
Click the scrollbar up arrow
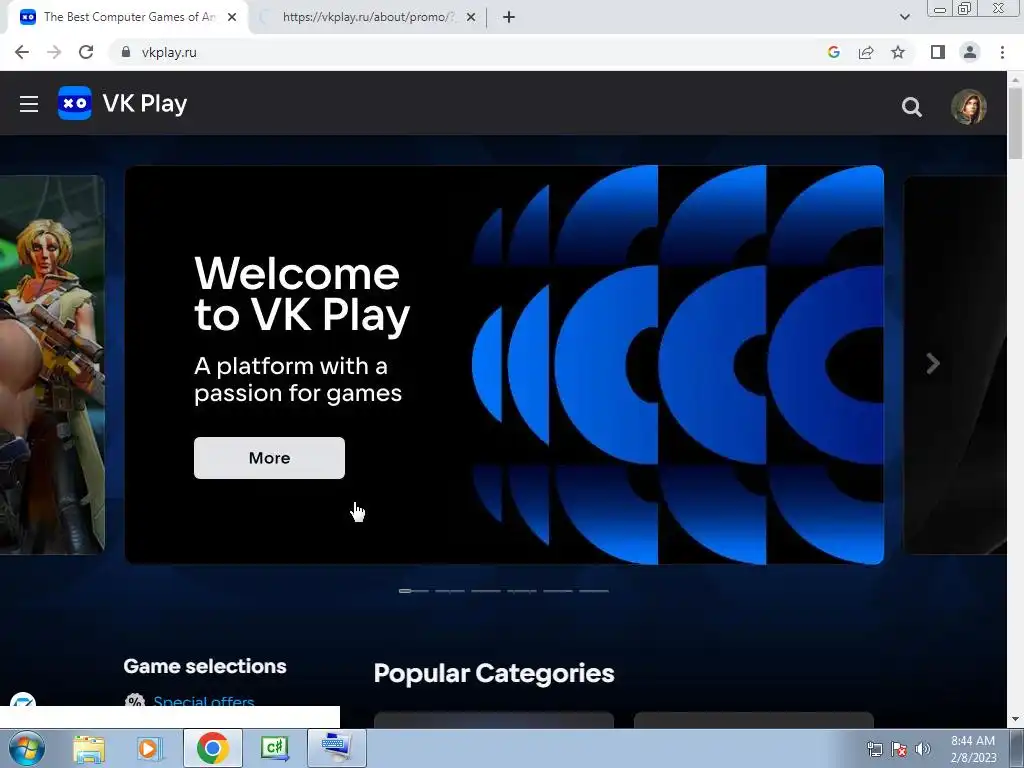(1015, 79)
